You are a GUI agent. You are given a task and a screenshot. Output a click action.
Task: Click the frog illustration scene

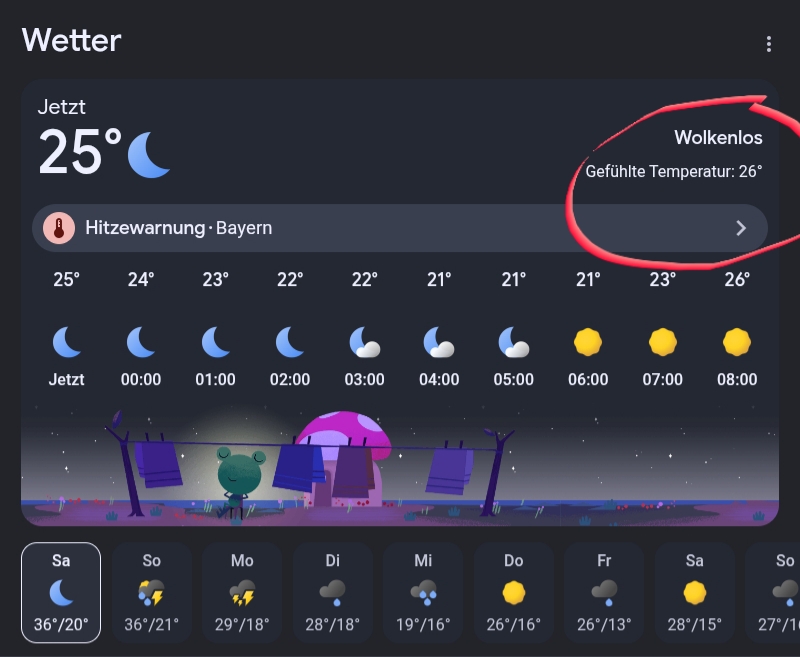tap(399, 464)
